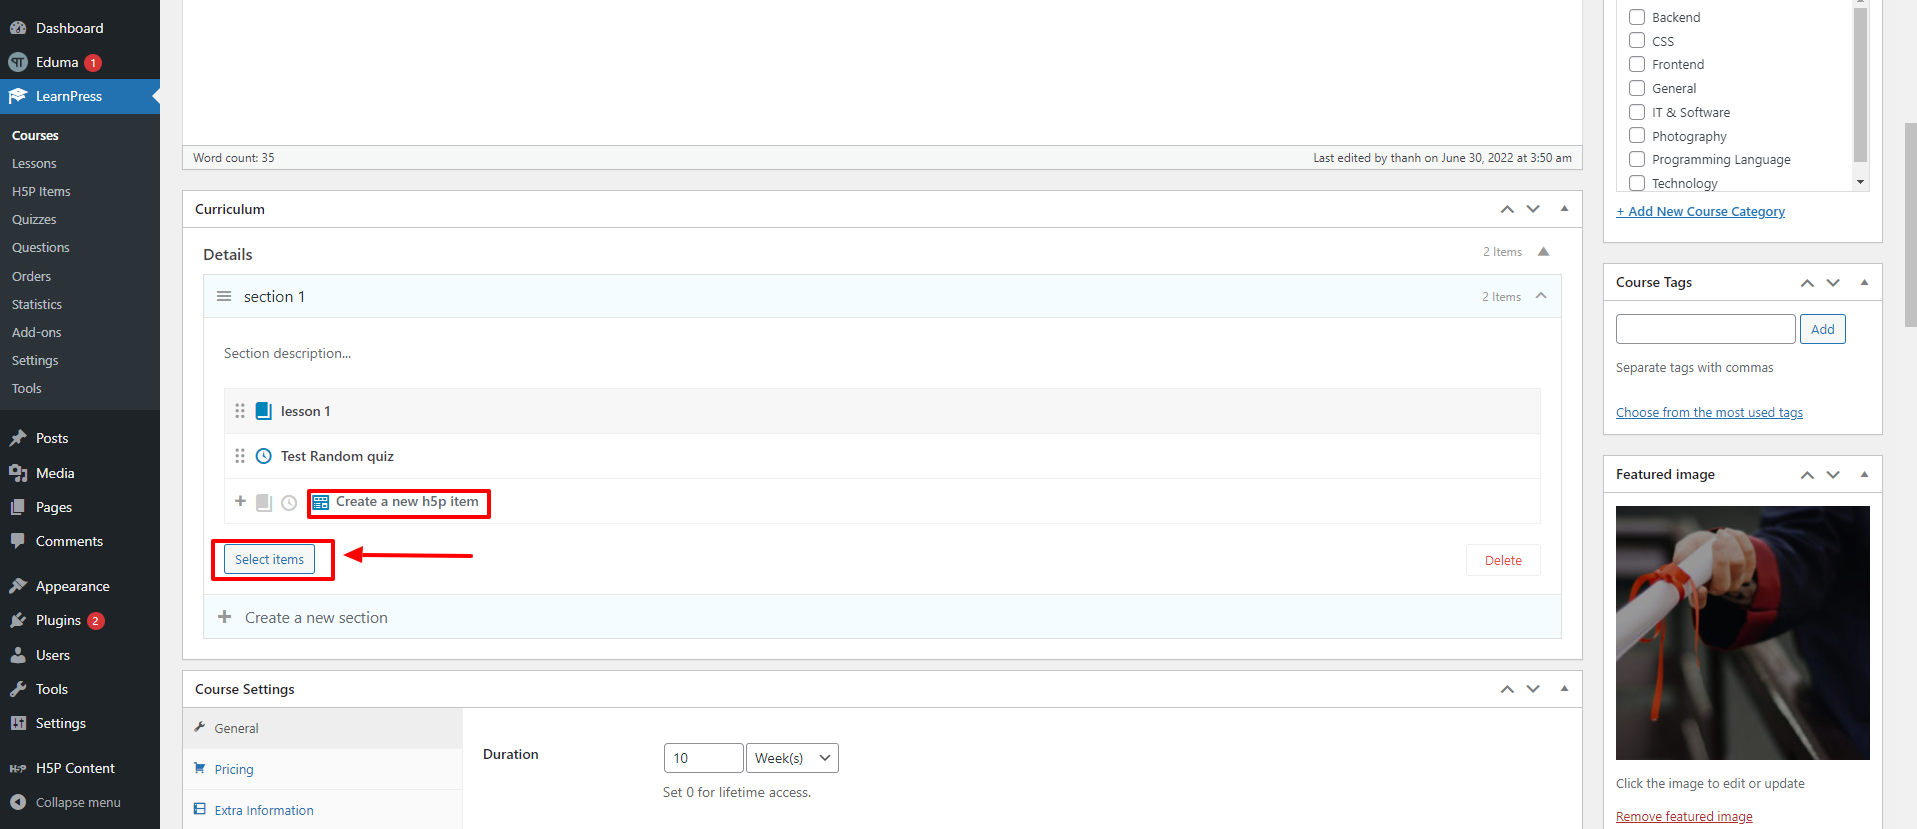This screenshot has width=1917, height=829.
Task: Click the Collapse menu arrow icon
Action: tap(18, 802)
